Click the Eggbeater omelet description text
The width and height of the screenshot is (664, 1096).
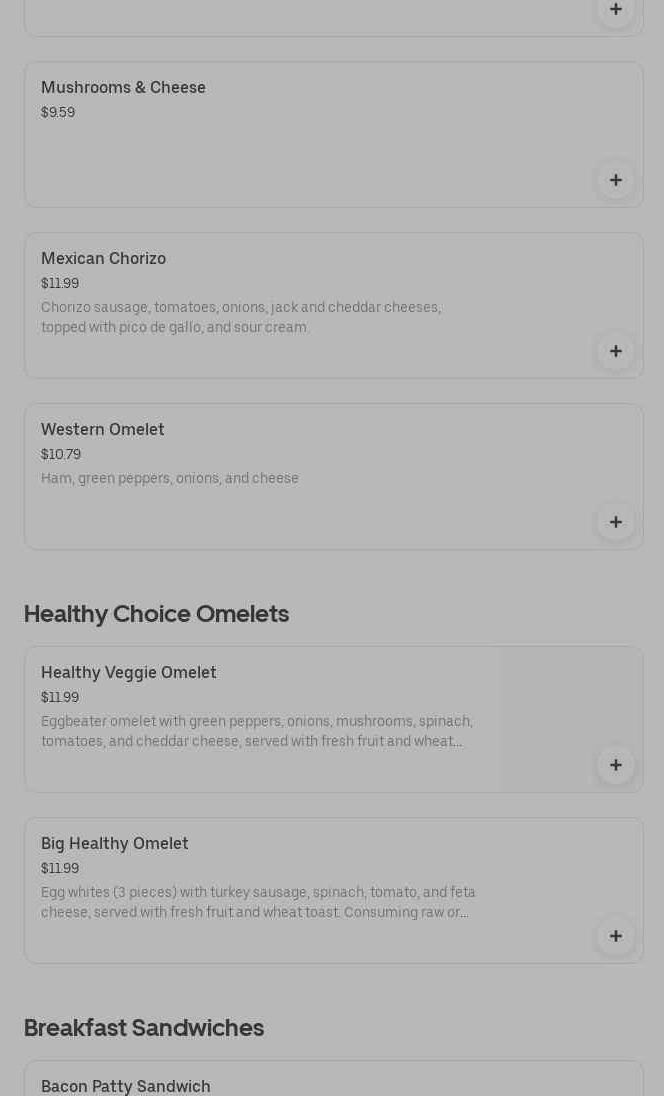click(256, 731)
